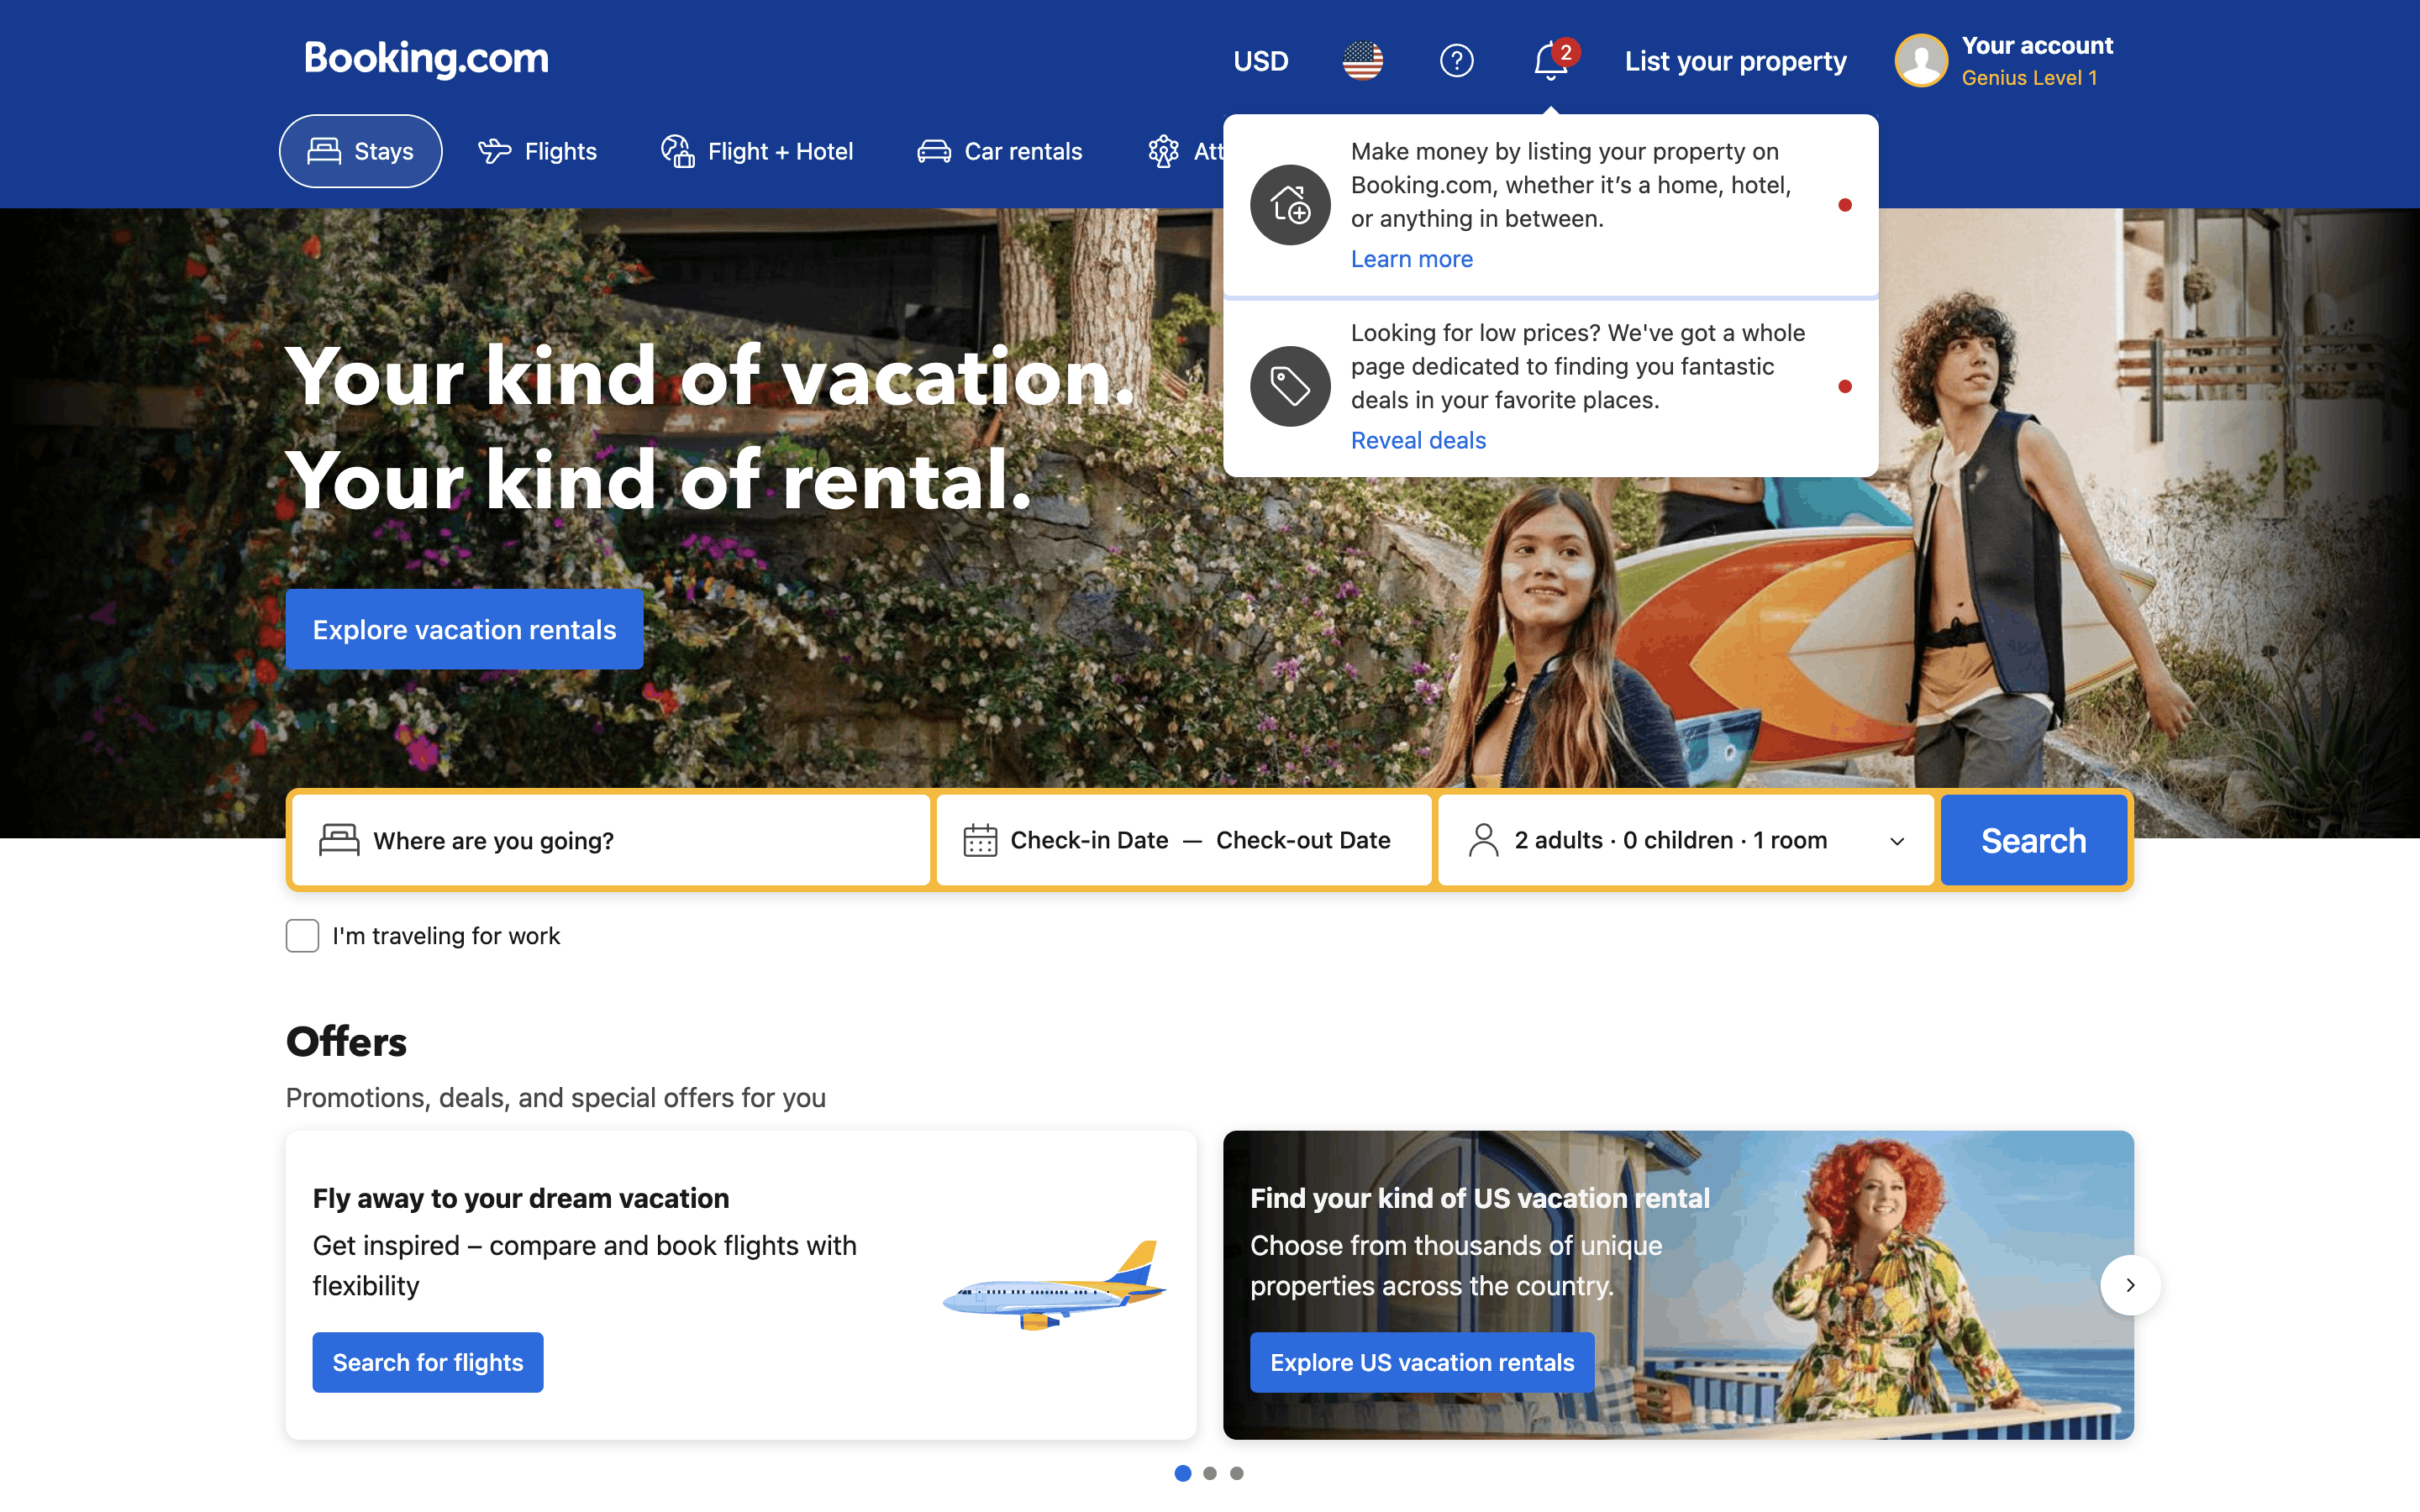
Task: Click the Explore vacation rentals button
Action: coord(464,629)
